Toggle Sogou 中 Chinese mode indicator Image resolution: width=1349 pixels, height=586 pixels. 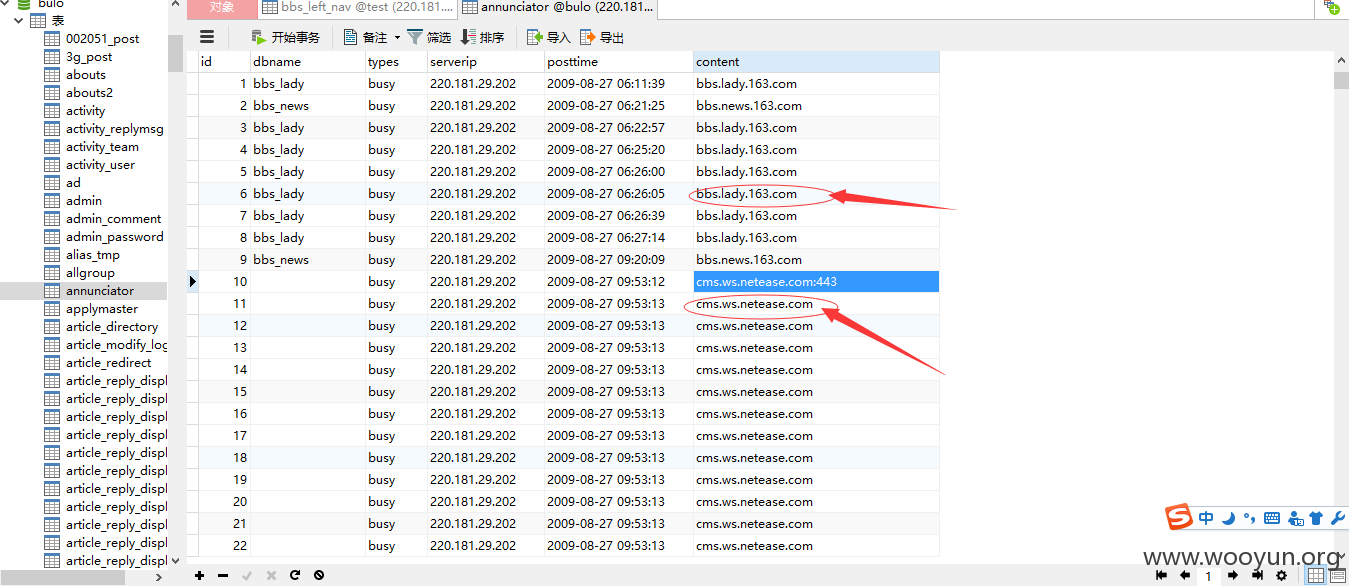tap(1206, 518)
